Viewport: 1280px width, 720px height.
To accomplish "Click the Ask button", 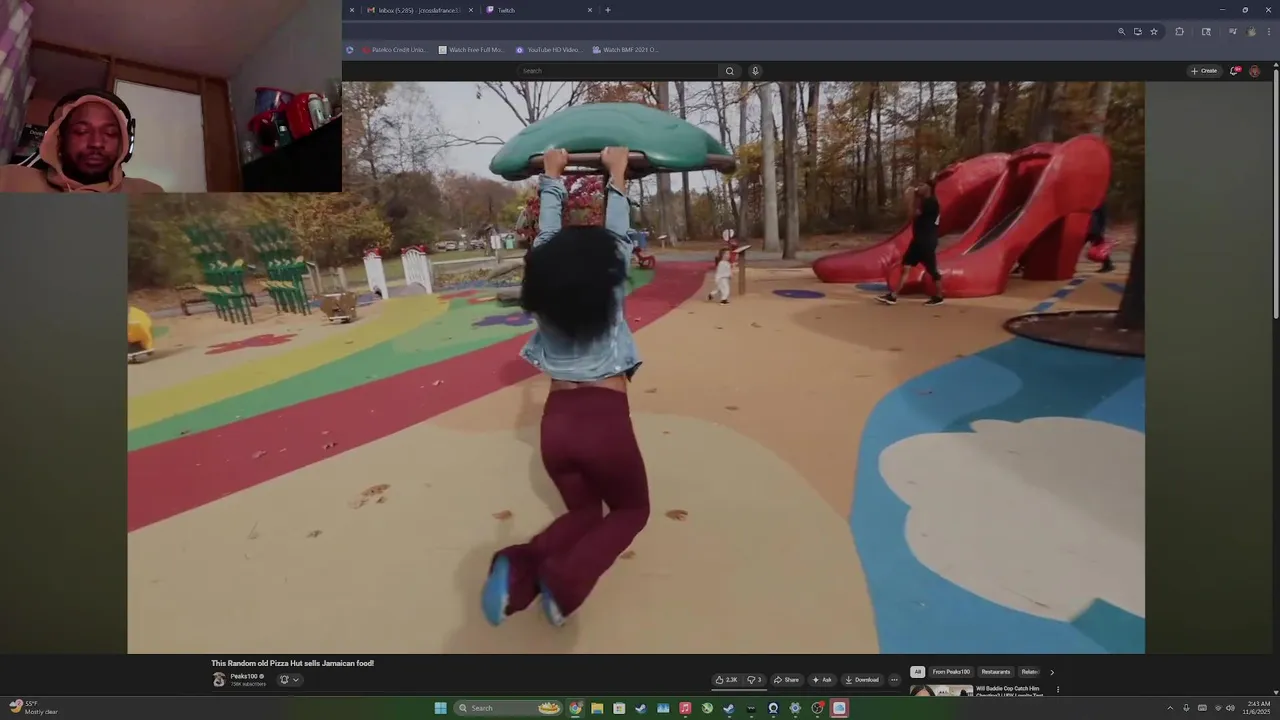I will pyautogui.click(x=822, y=680).
